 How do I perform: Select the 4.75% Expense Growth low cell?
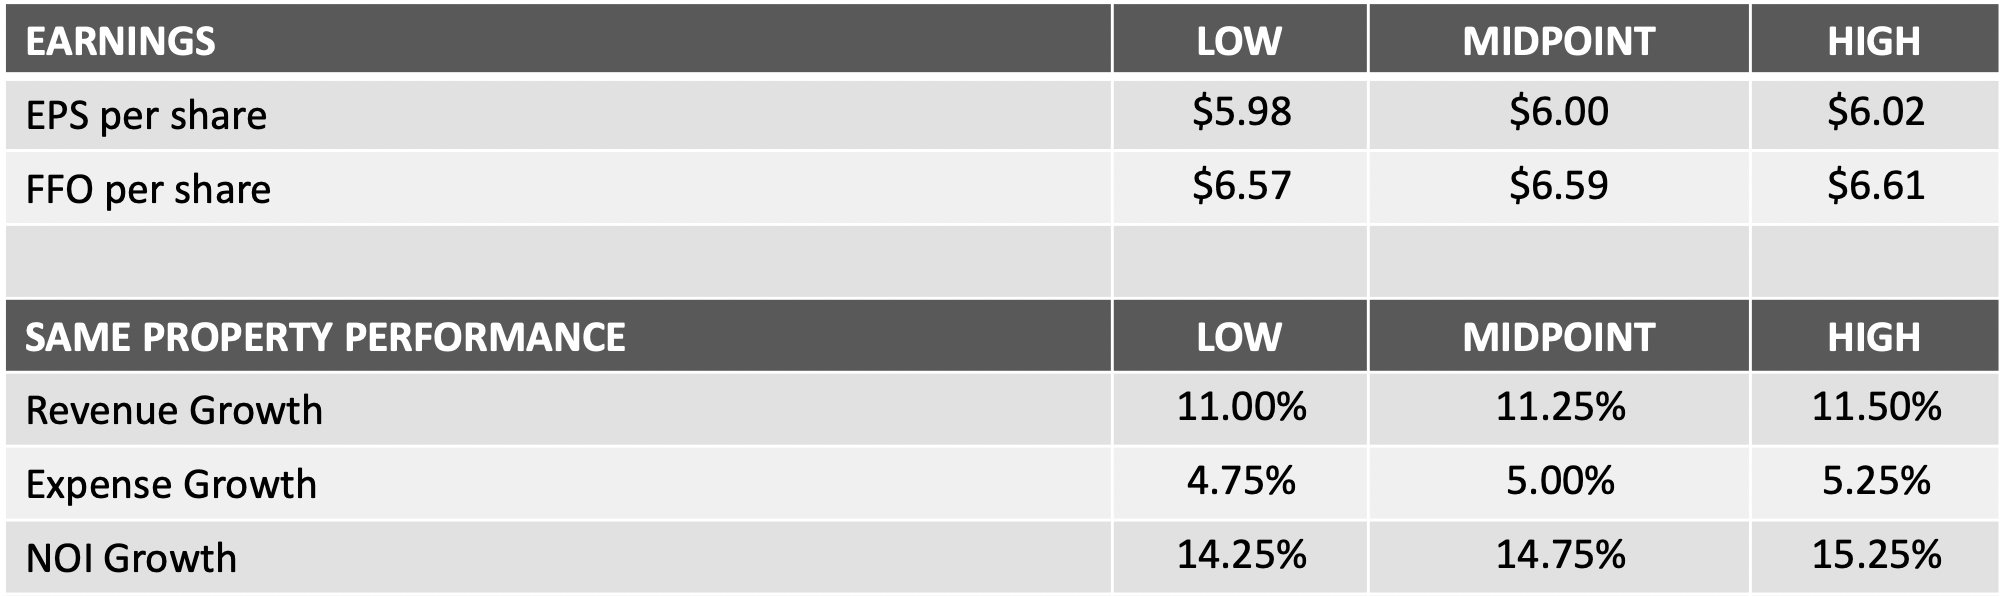(x=1241, y=481)
